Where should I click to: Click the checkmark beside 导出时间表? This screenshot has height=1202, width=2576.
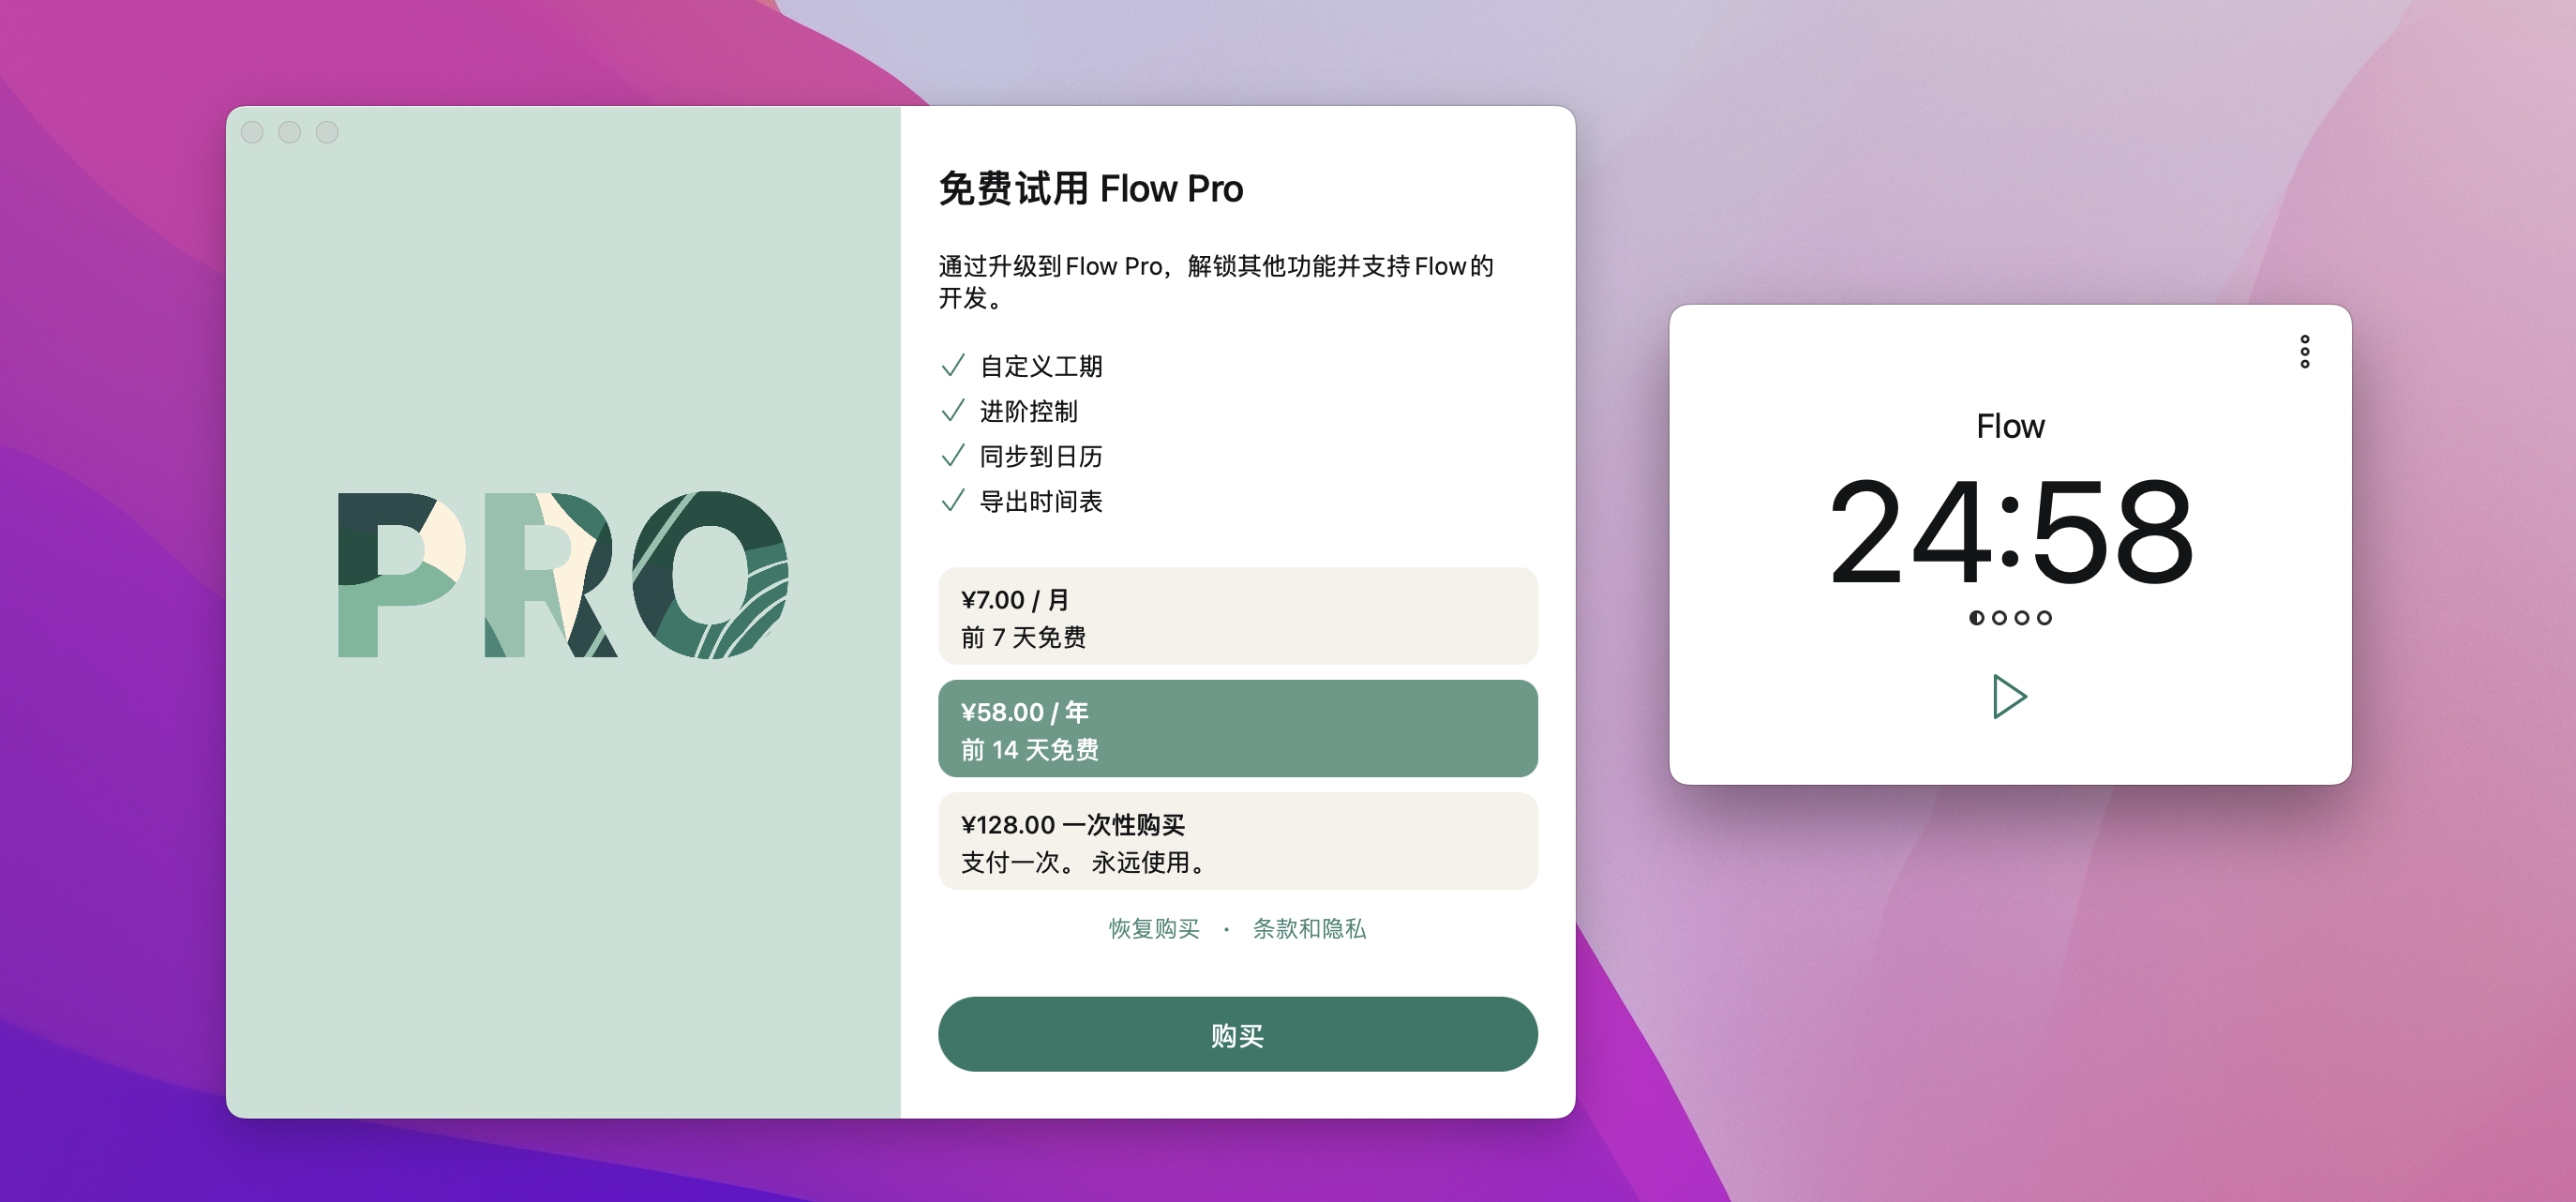coord(953,500)
